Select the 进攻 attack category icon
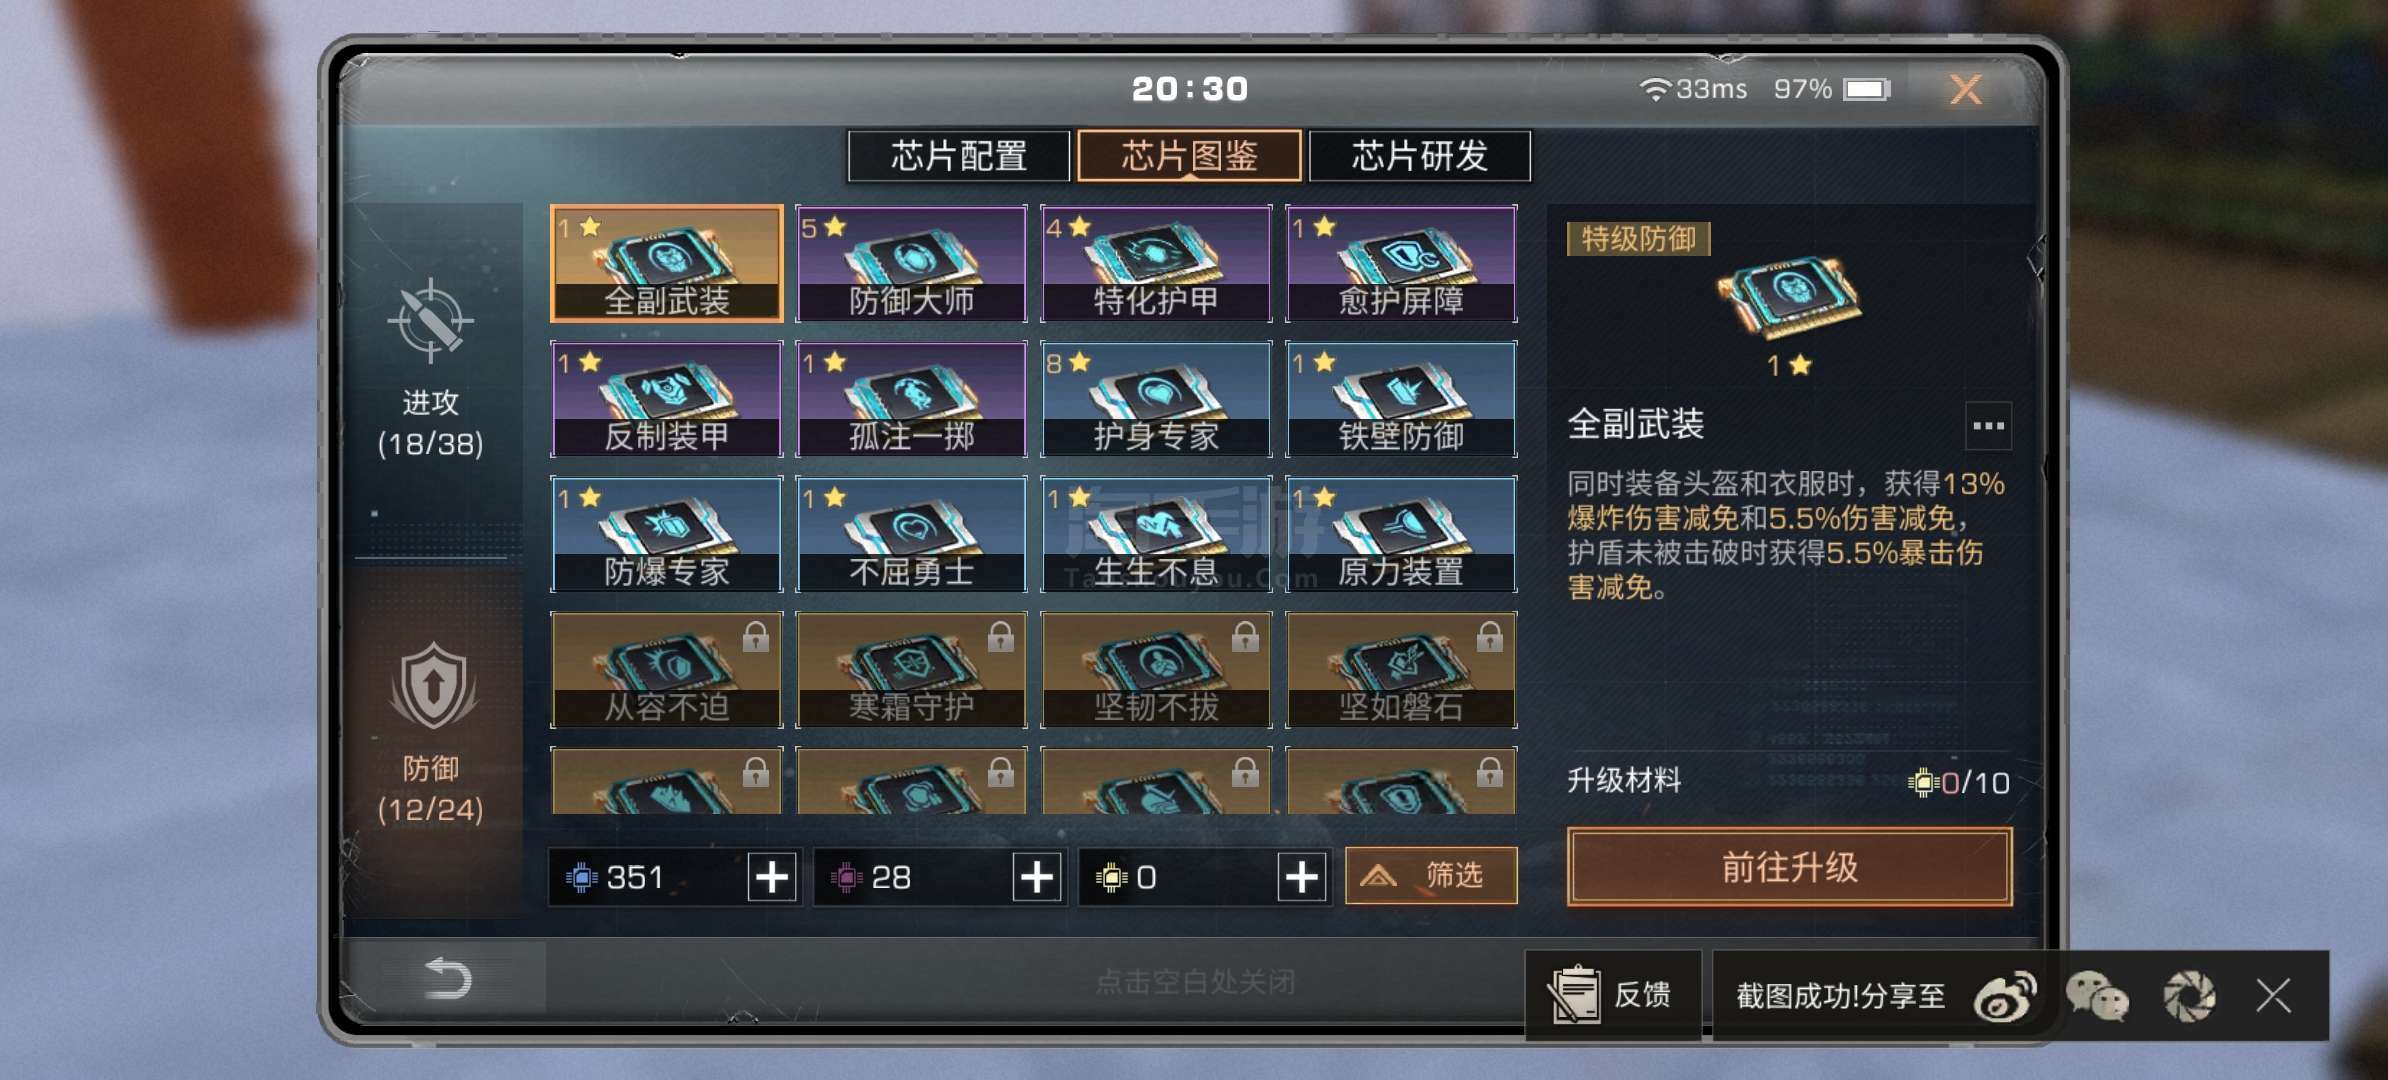Image resolution: width=2388 pixels, height=1080 pixels. coord(431,320)
